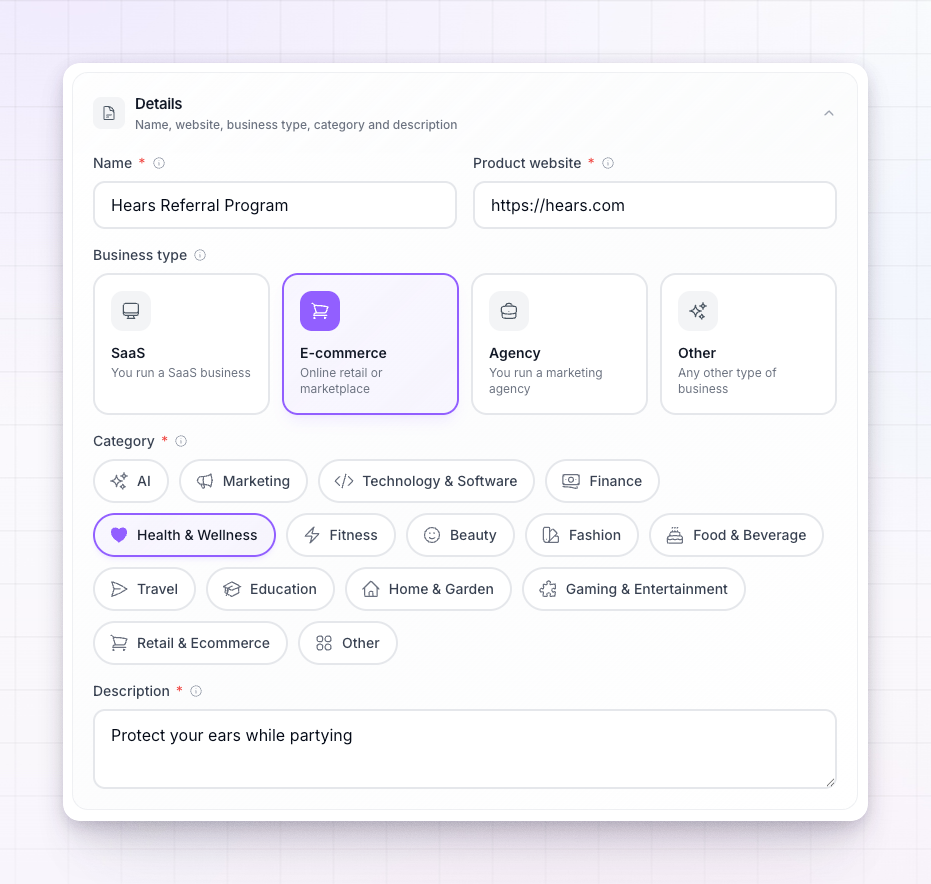Click the Other category grid icon
Viewport: 931px width, 884px height.
pos(324,643)
